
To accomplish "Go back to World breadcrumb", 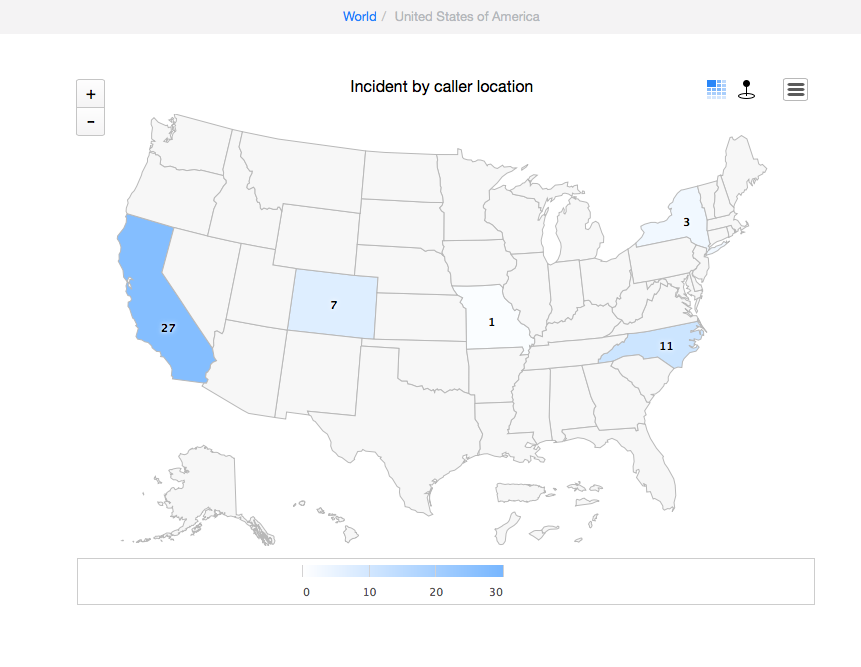I will point(360,16).
